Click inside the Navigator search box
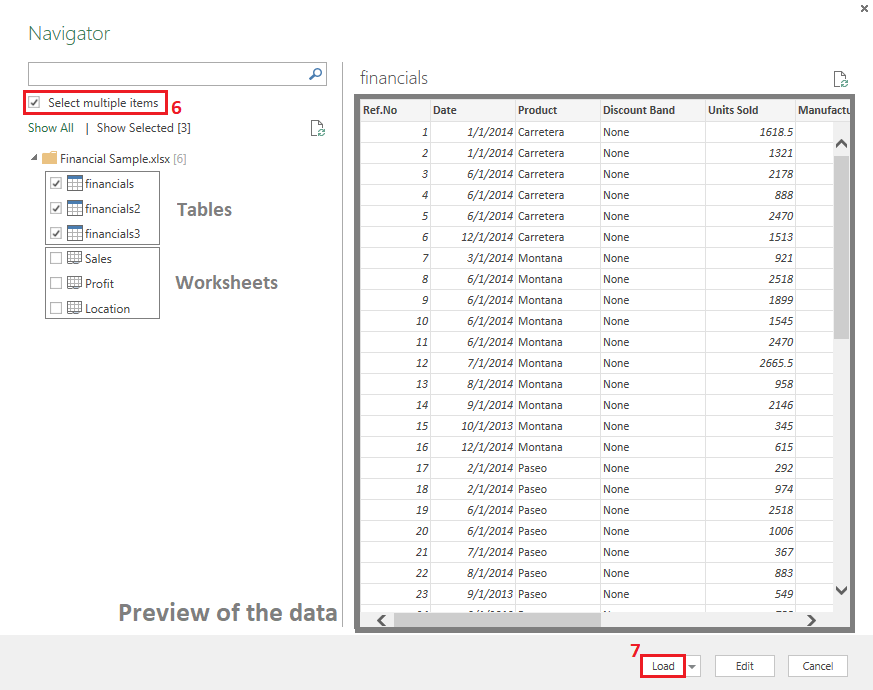873x690 pixels. click(x=165, y=74)
